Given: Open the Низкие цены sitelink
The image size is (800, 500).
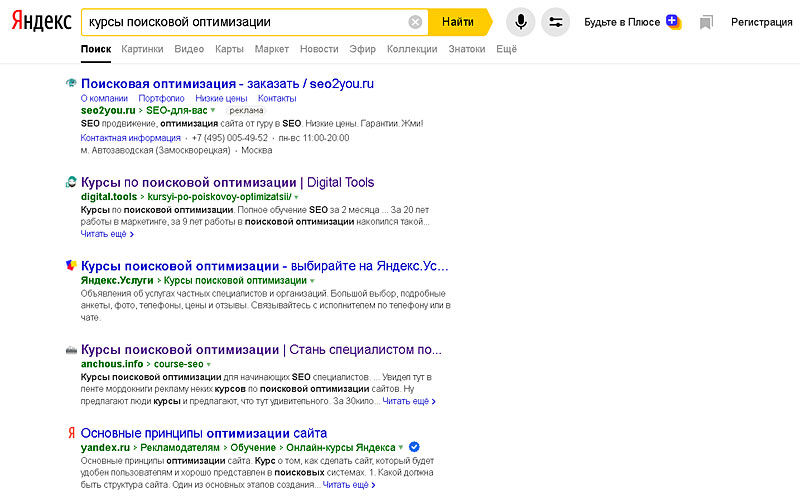Looking at the screenshot, I should tap(221, 98).
